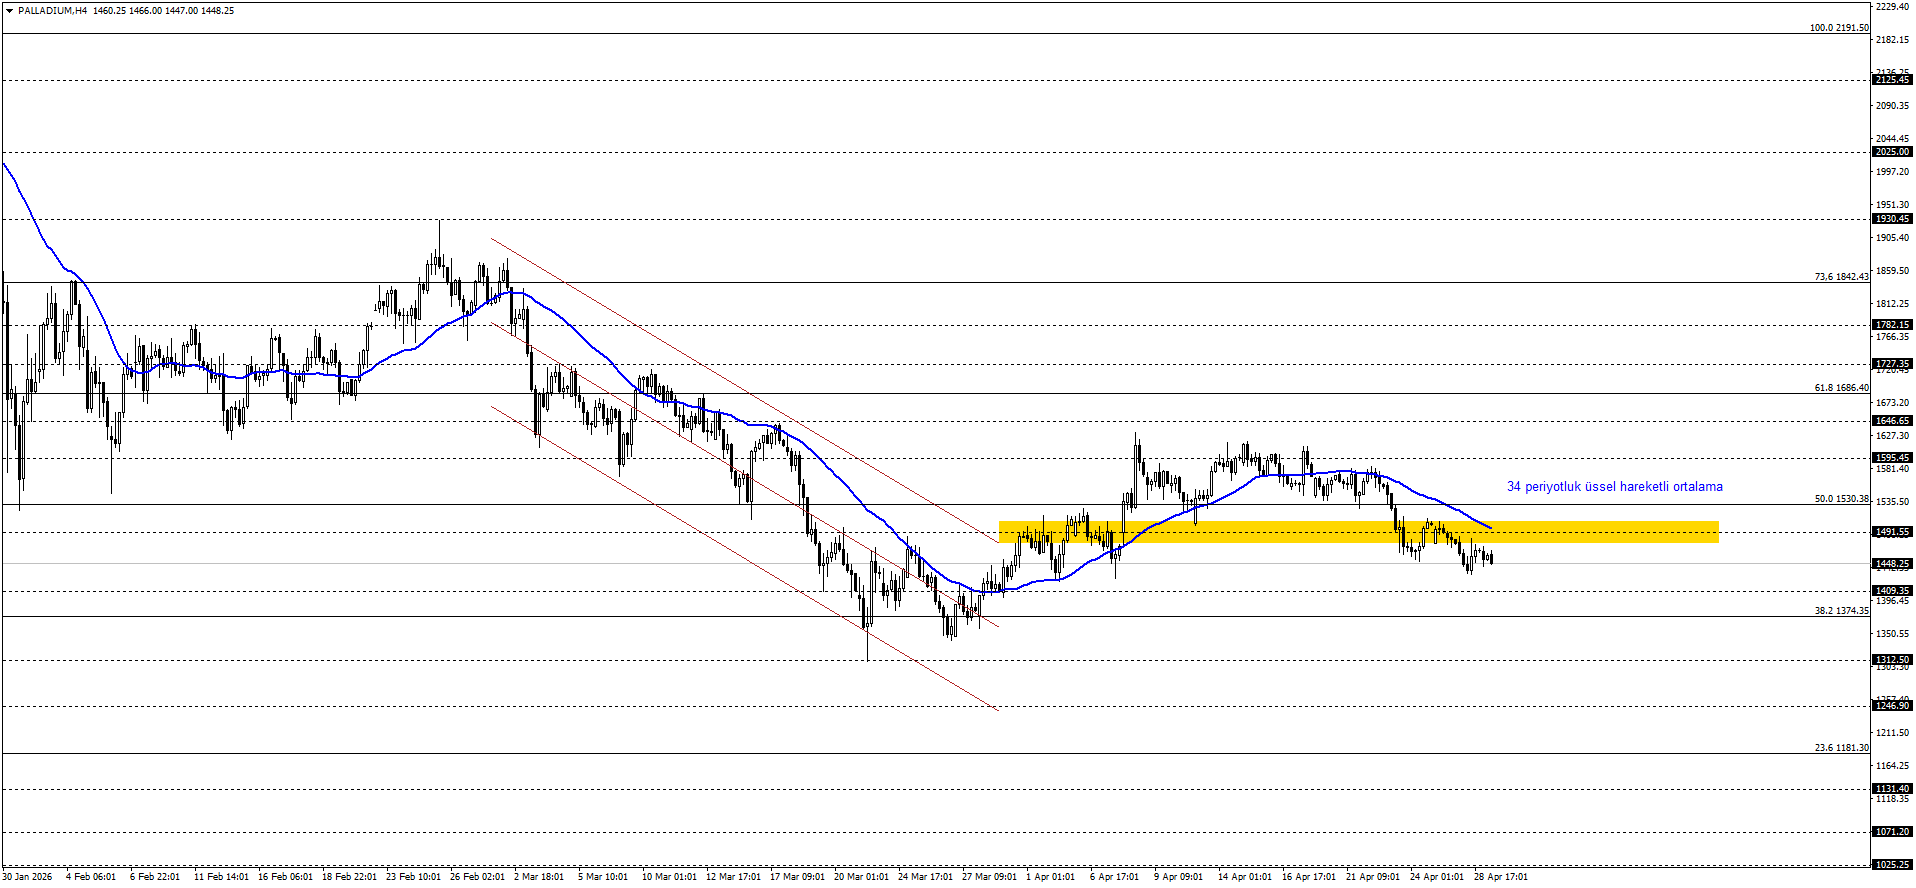The image size is (1916, 888).
Task: Click the Fibonacci 50.0 1530.38 level label
Action: point(1841,499)
